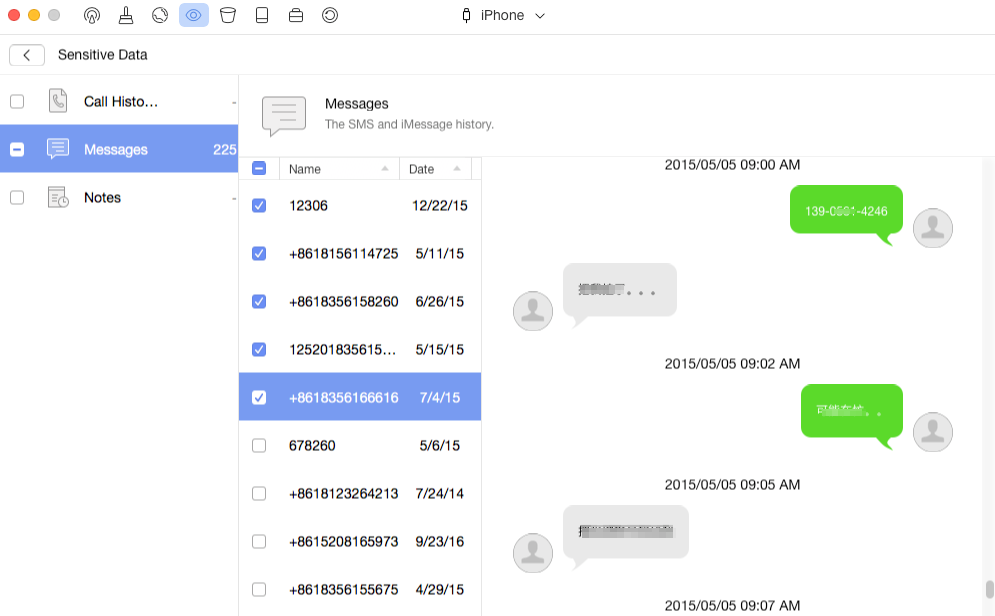Screen dimensions: 995x616
Task: Toggle the select-all checkbox in list header
Action: (259, 169)
